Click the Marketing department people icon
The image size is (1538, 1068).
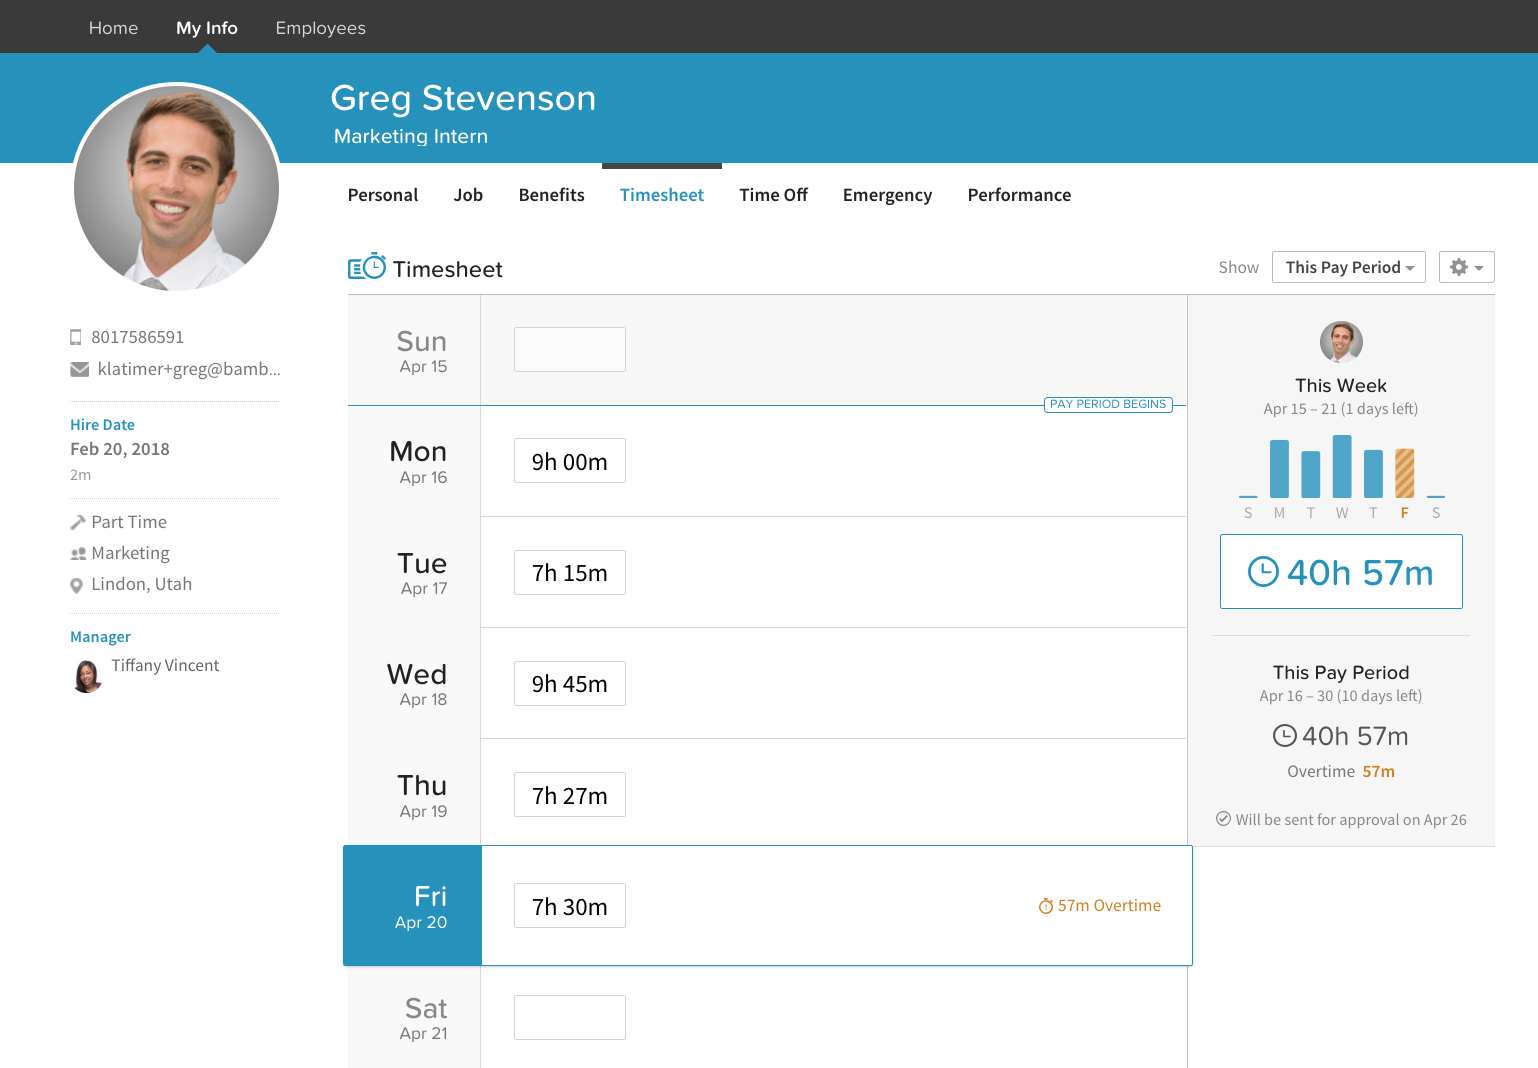click(78, 553)
